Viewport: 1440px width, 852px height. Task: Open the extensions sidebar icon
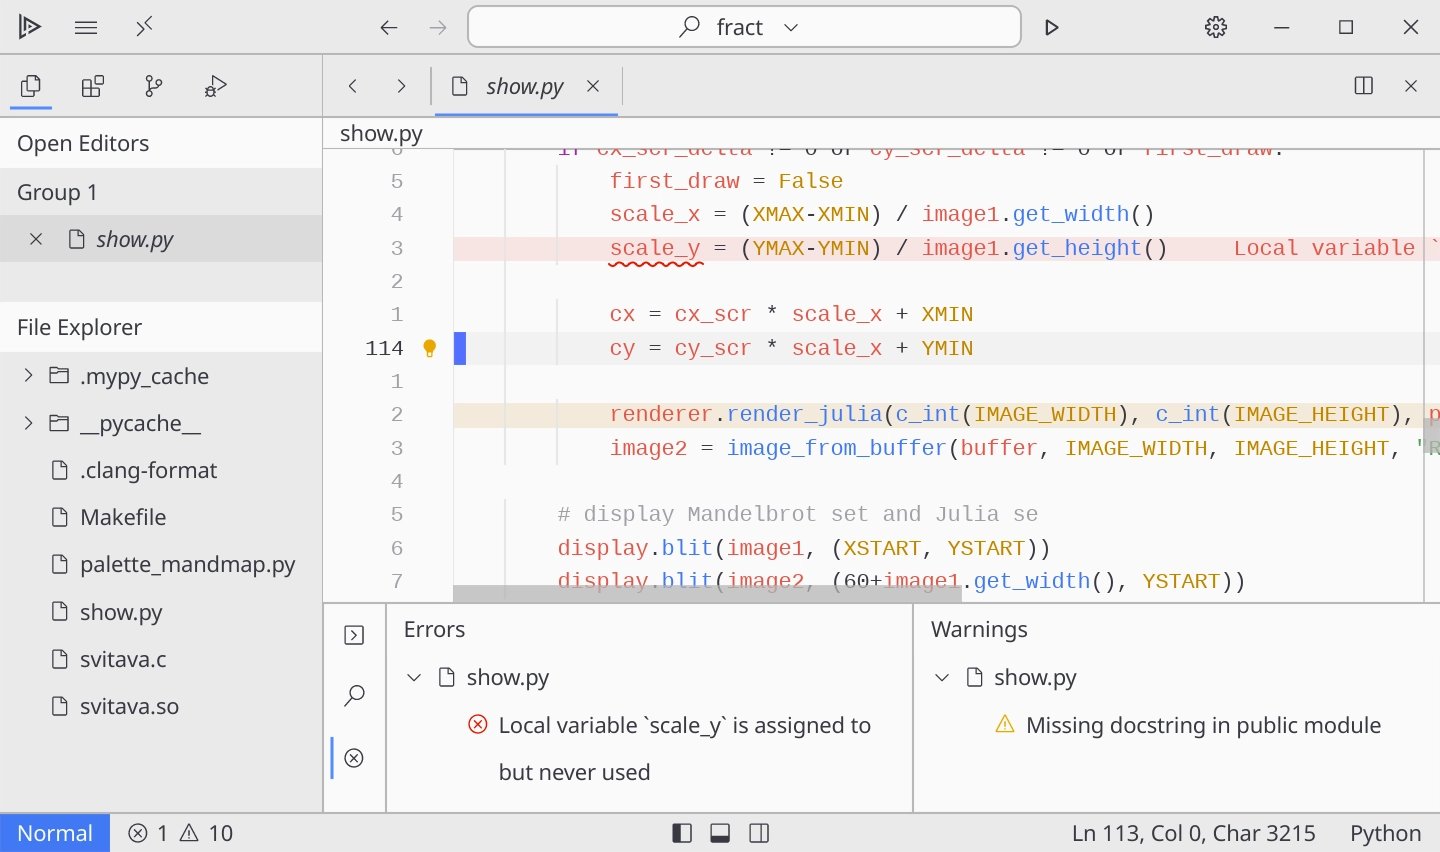pos(93,86)
